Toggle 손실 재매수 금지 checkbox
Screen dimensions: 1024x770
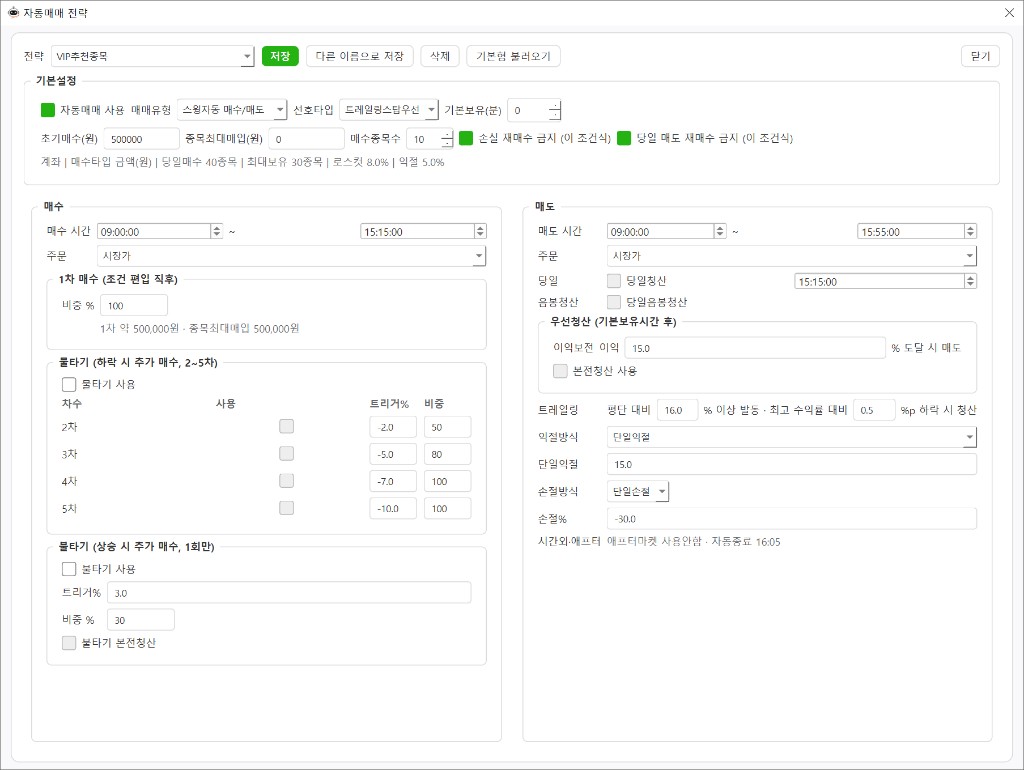point(466,138)
